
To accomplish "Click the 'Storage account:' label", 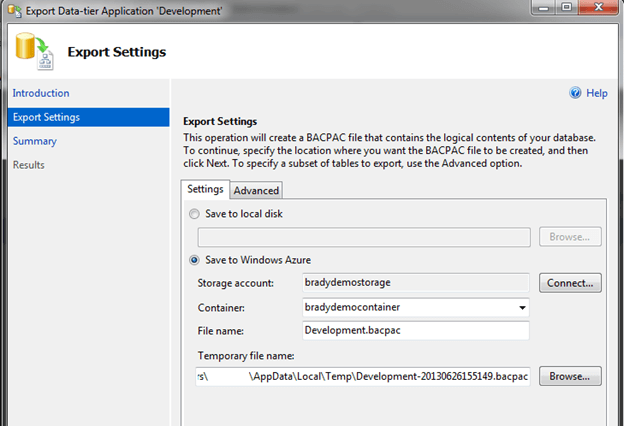I will click(236, 283).
